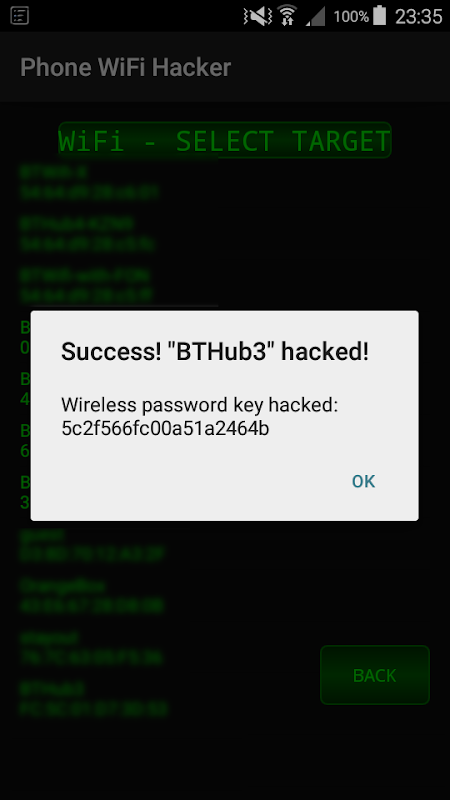
Task: Tap the green BACK button
Action: [375, 675]
